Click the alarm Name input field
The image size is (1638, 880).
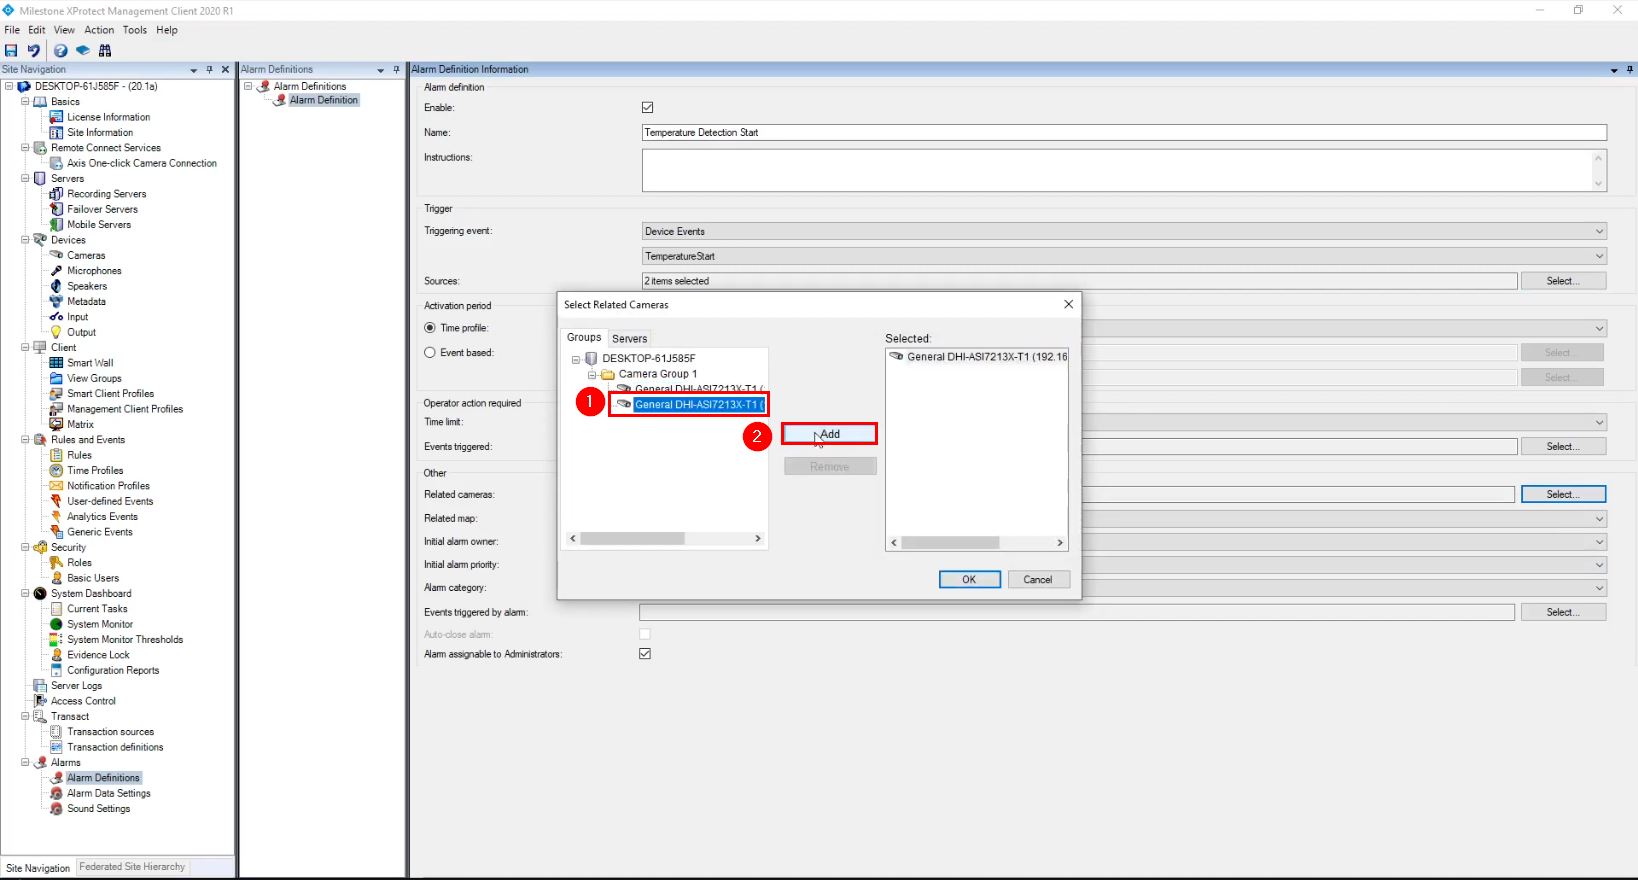point(1123,132)
